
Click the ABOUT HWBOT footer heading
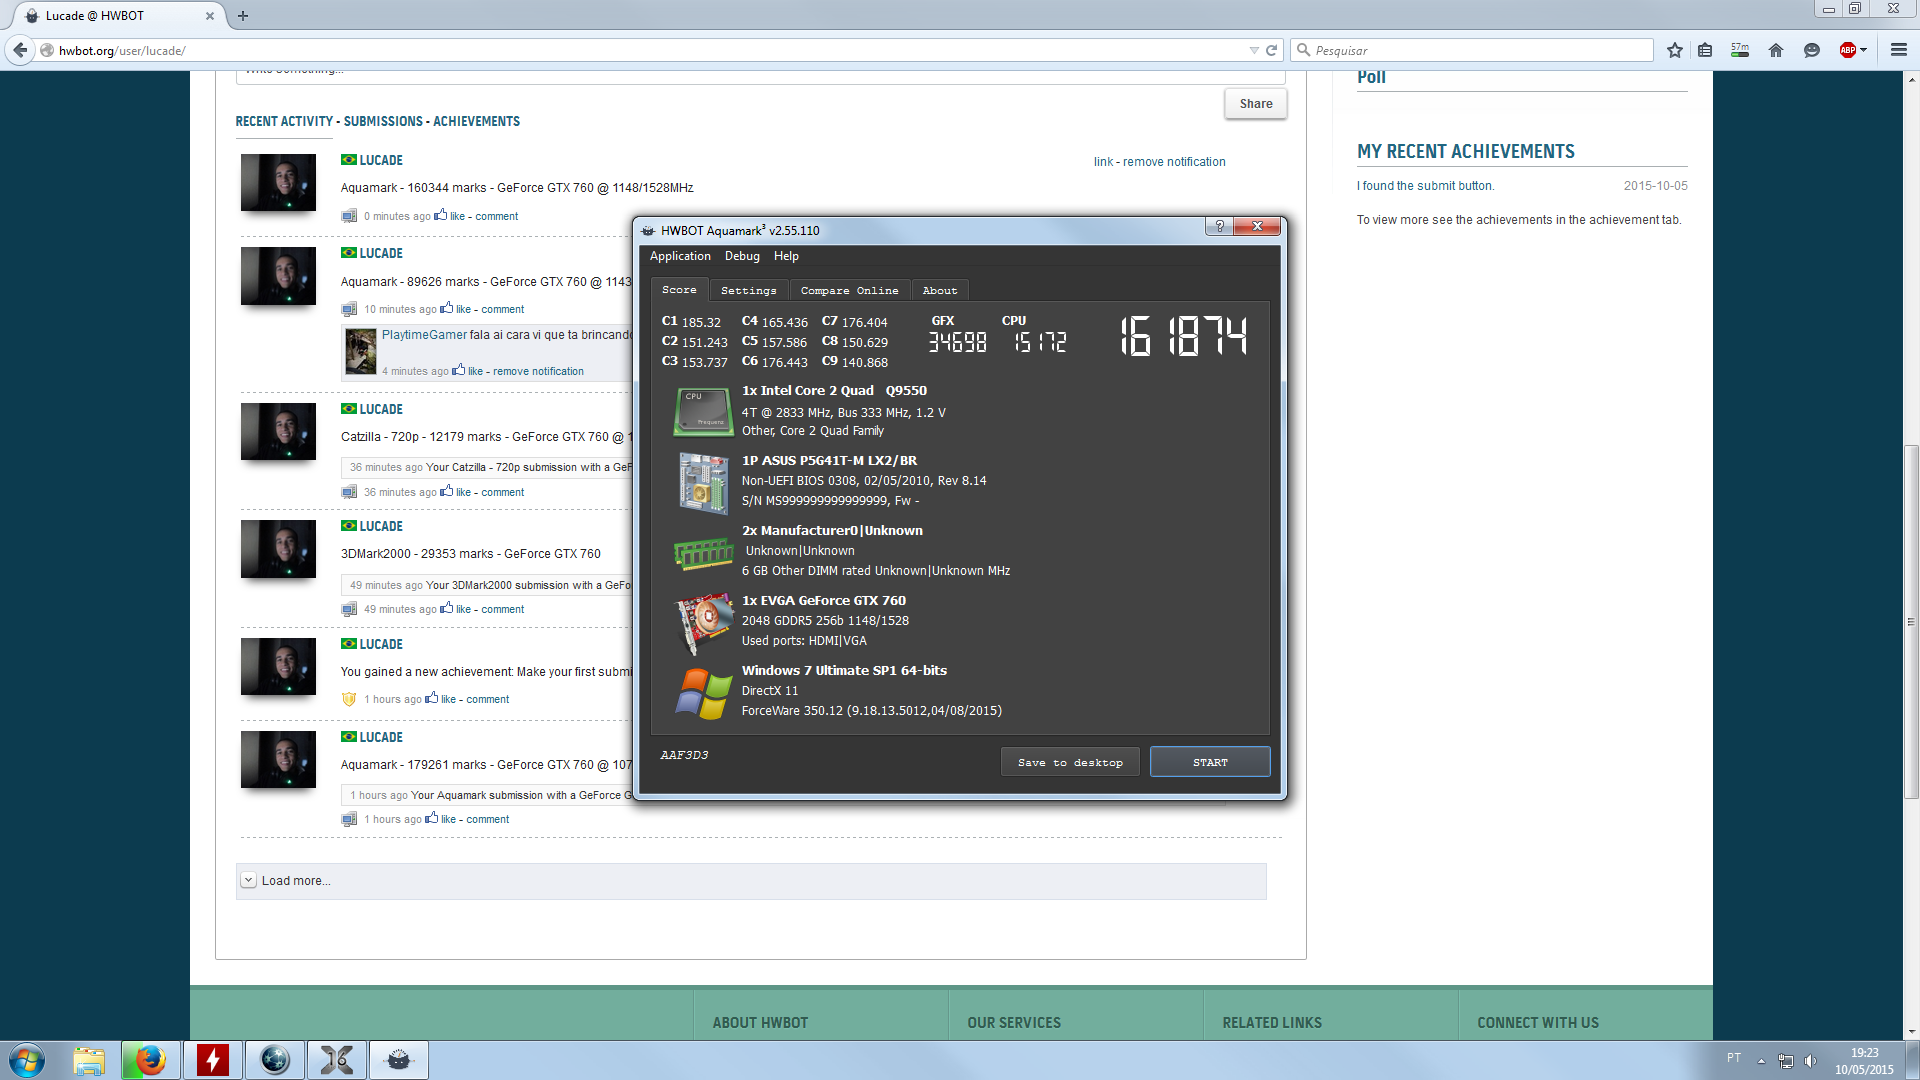760,1023
